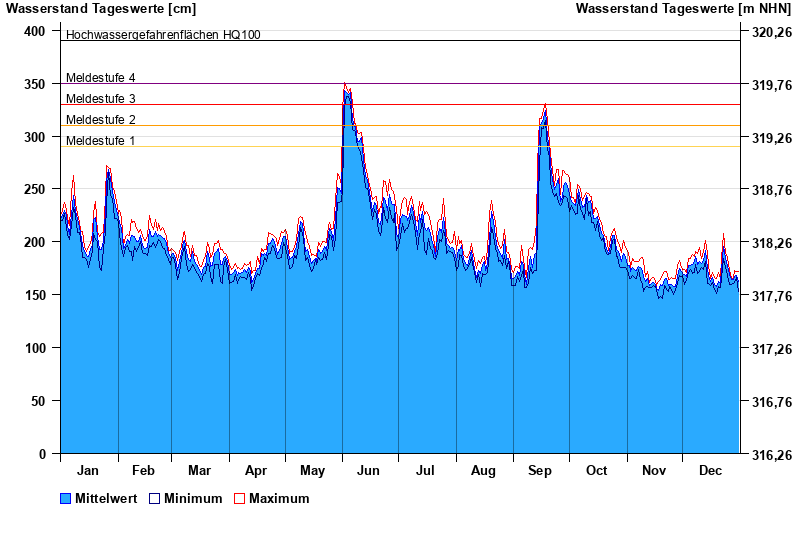Select the Sep month label
800x550 pixels.
click(x=540, y=470)
